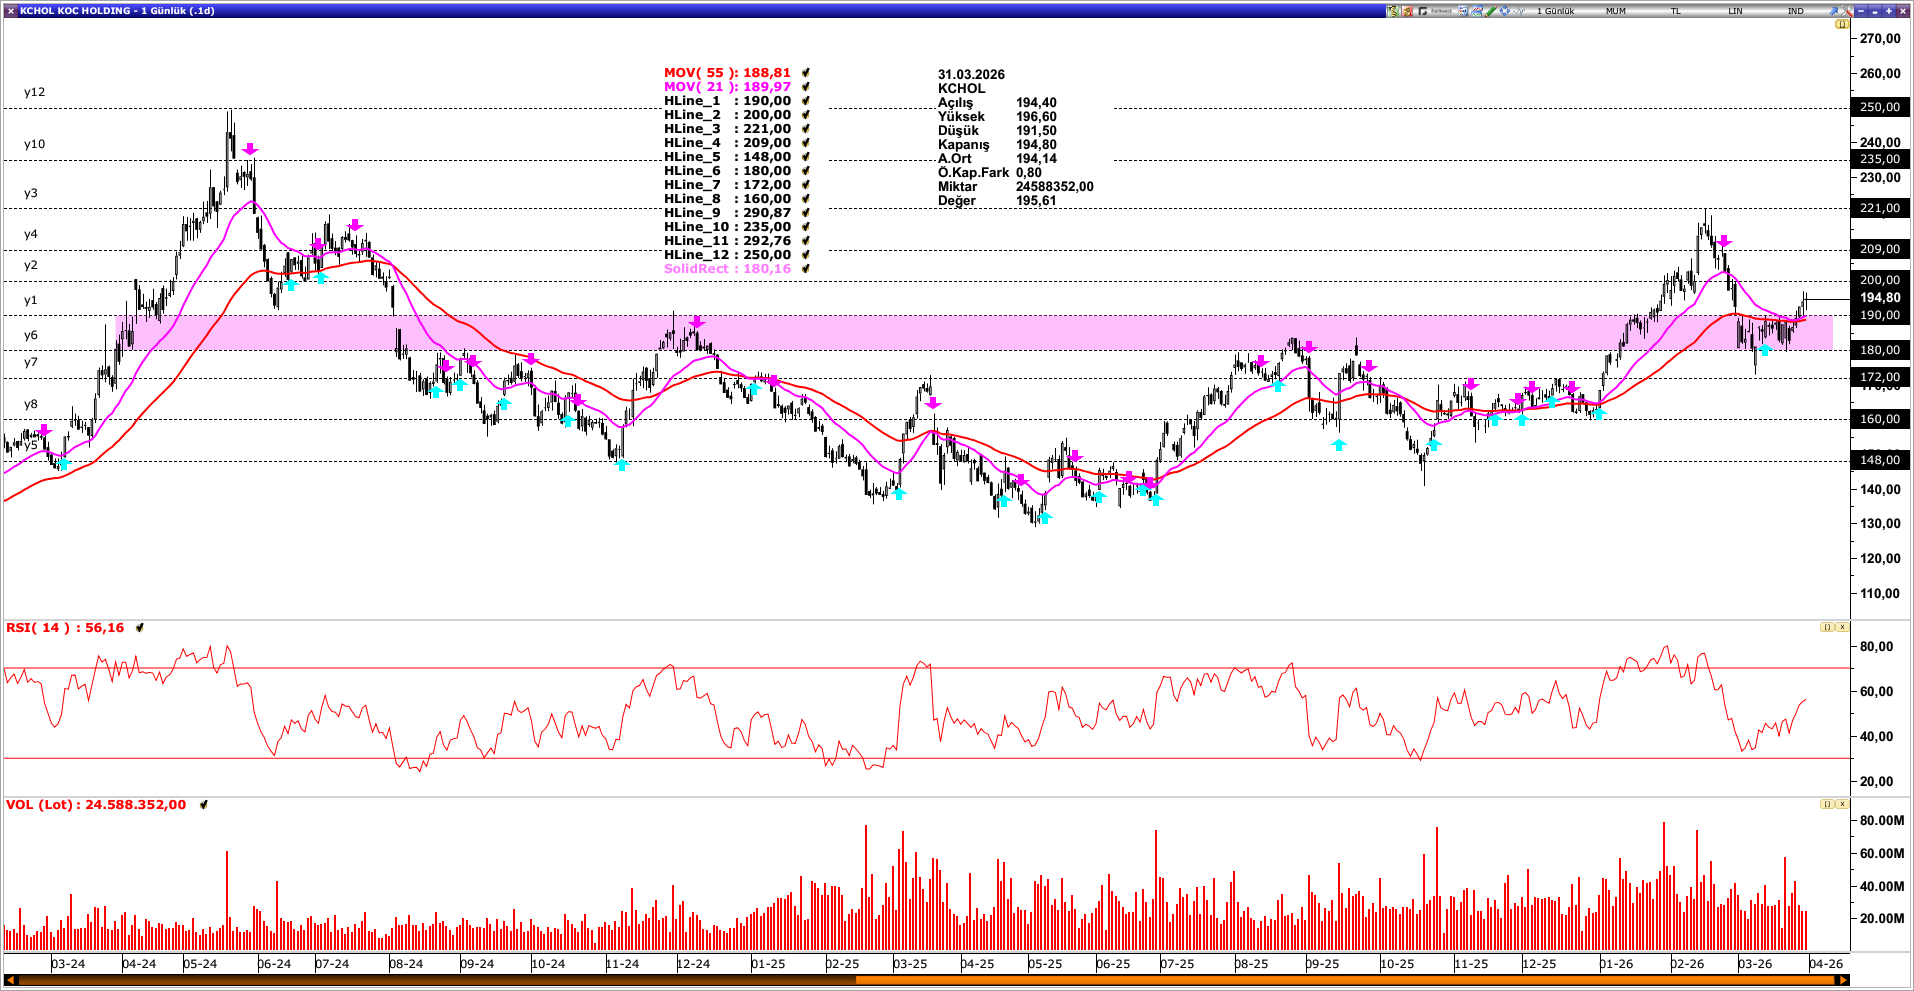Click the waveform indicator icon in title bar

coord(1518,11)
